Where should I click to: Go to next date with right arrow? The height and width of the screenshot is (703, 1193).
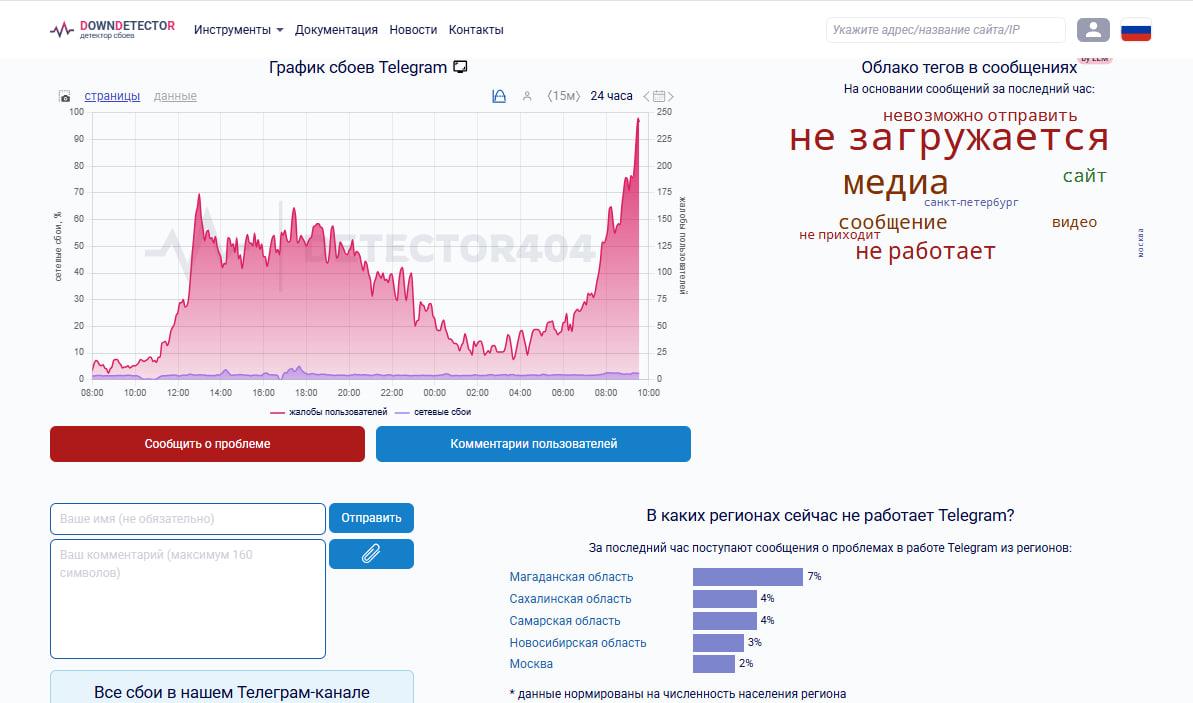click(x=670, y=96)
